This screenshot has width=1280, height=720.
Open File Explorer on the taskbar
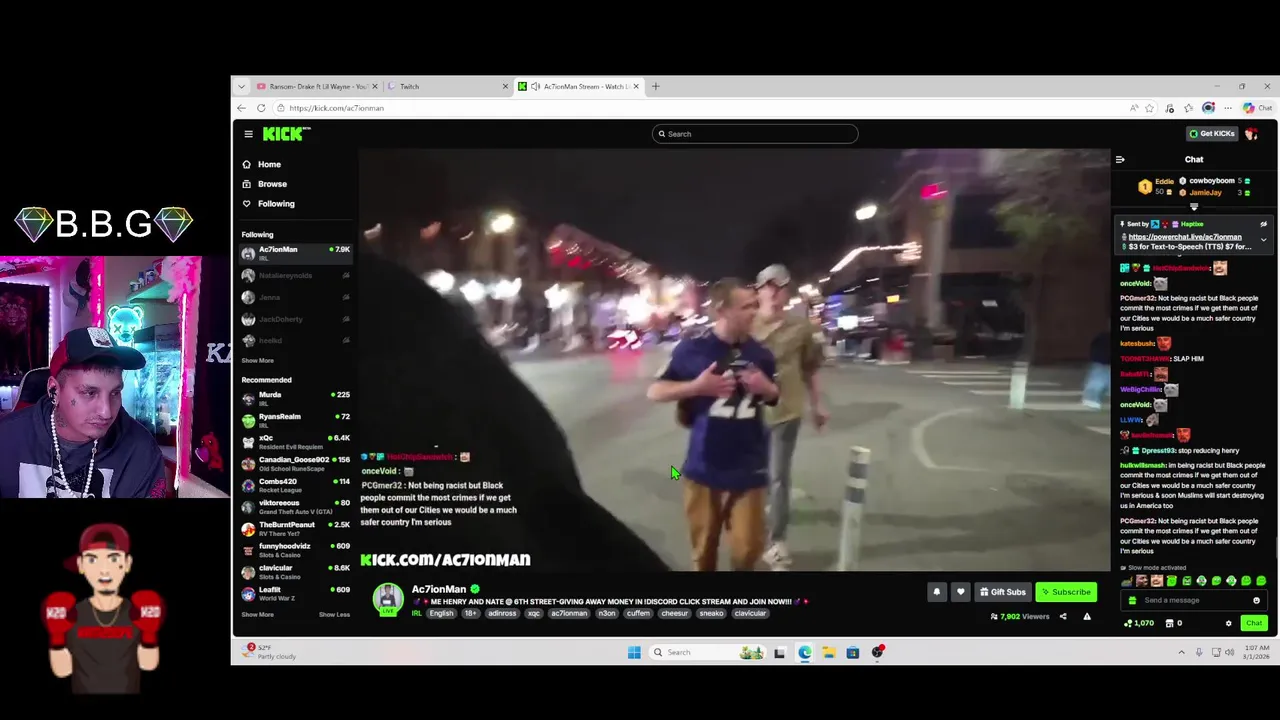click(828, 653)
